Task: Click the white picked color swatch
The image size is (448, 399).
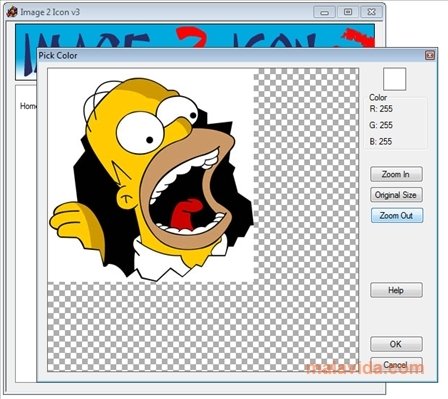Action: (394, 79)
